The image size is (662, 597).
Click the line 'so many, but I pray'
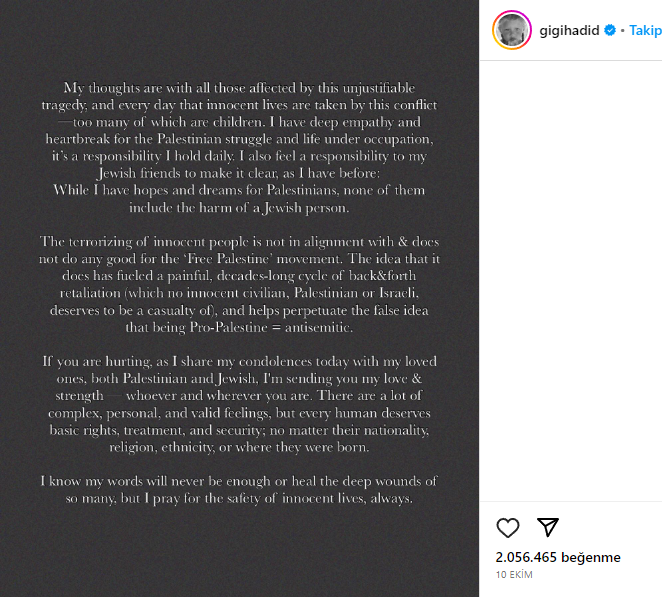239,498
